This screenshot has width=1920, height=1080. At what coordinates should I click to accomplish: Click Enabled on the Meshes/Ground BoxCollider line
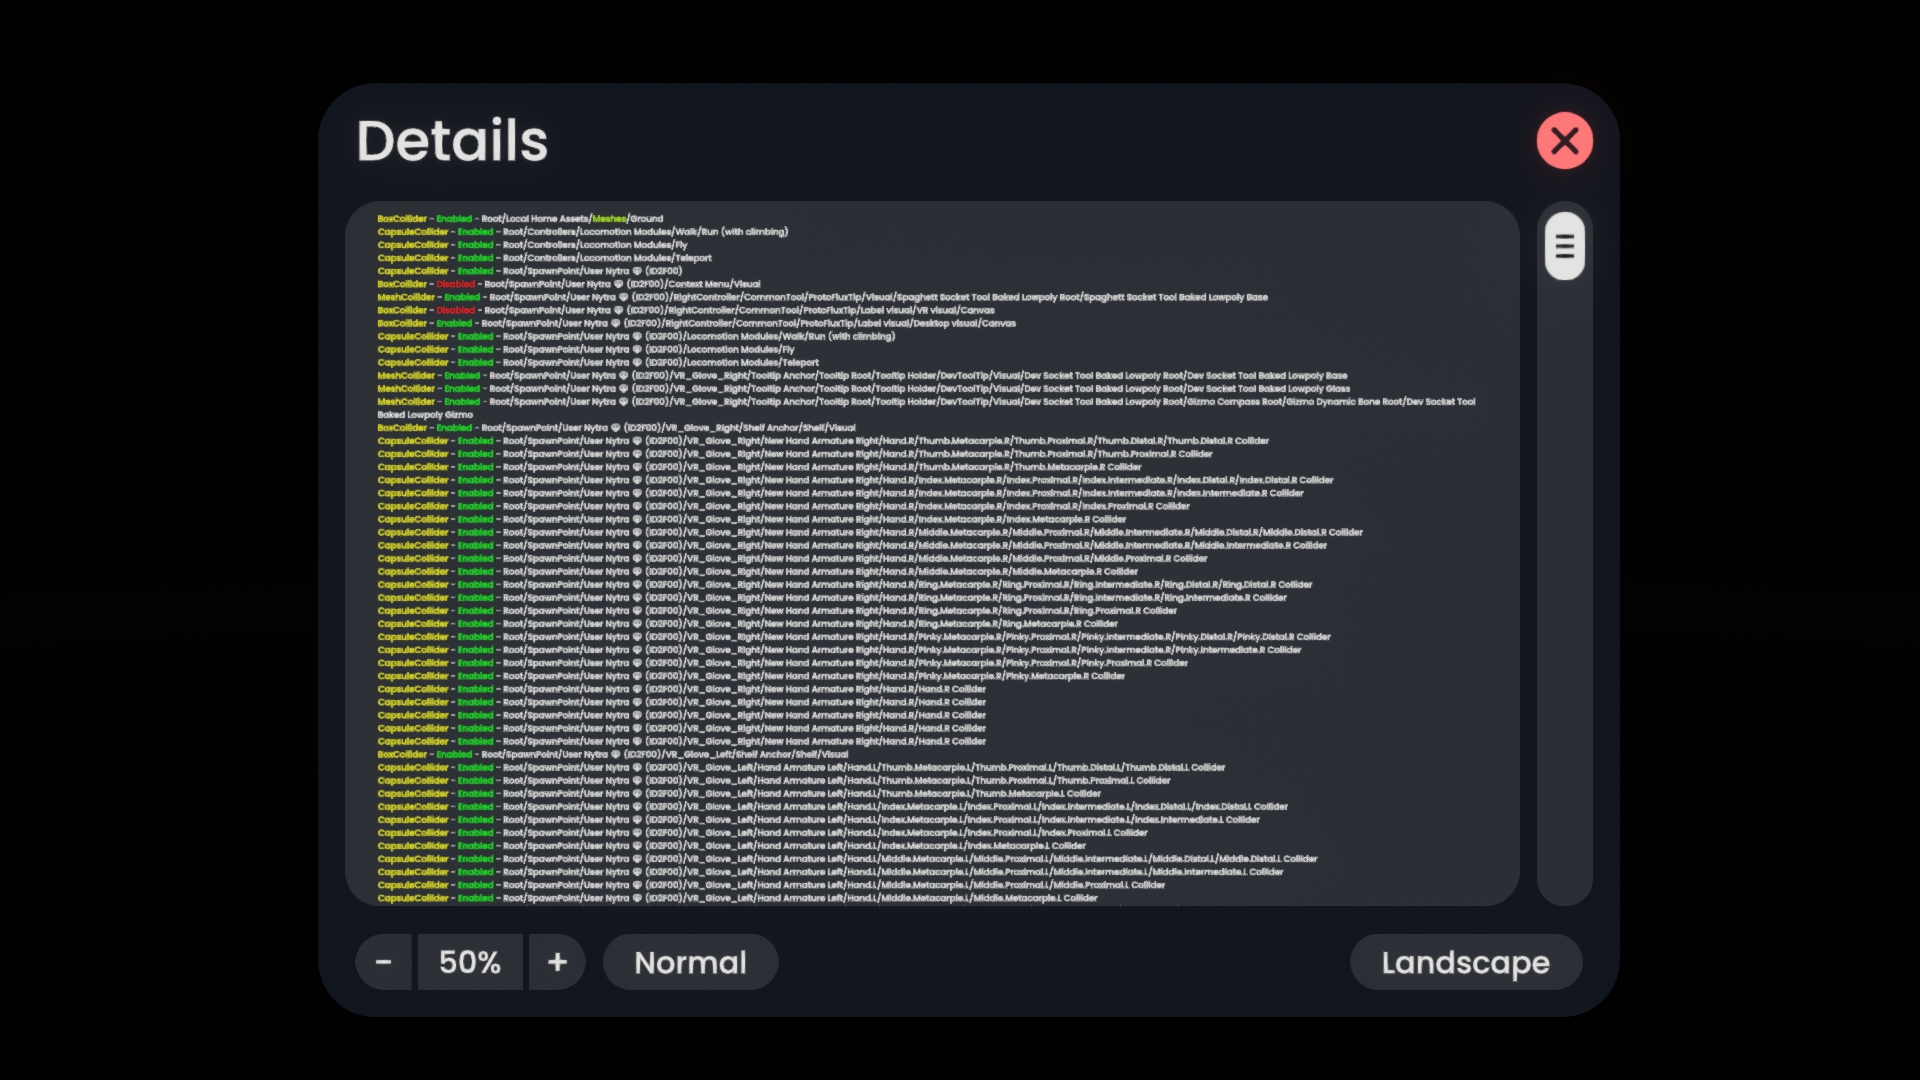point(453,218)
